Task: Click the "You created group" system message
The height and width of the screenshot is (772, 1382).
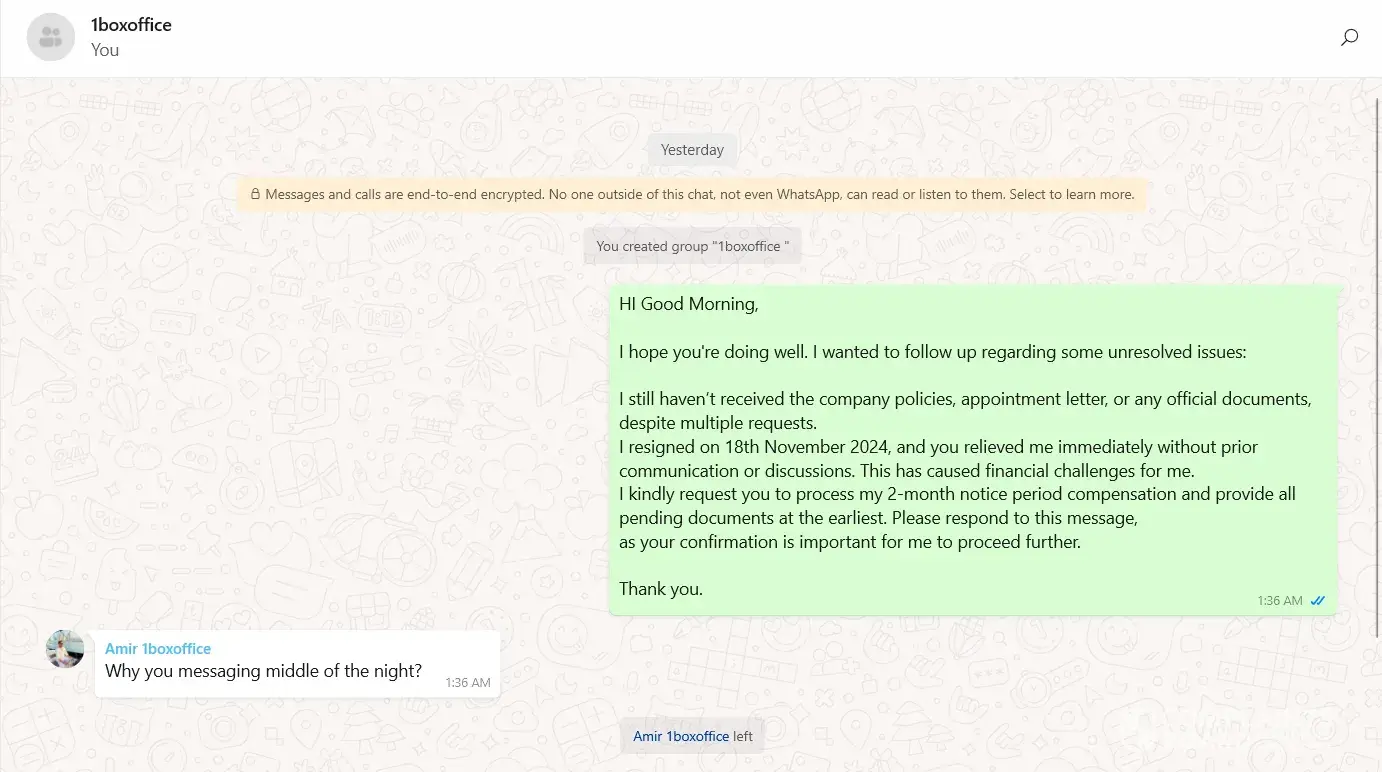Action: coord(692,246)
